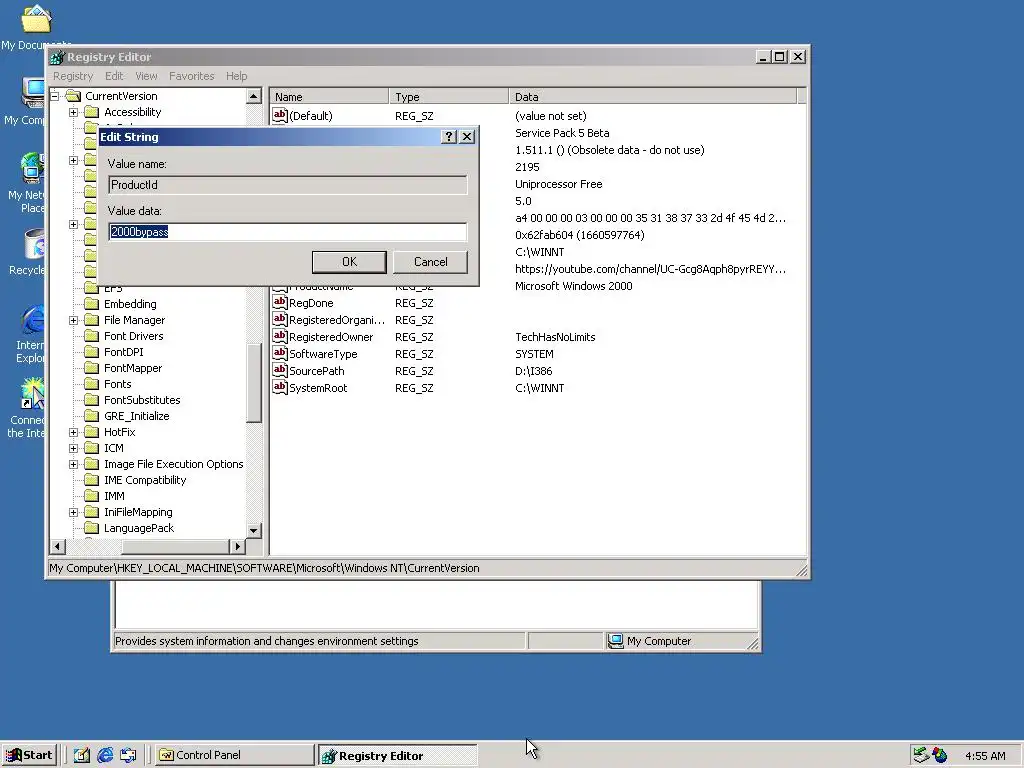Launch Internet Explorer from quick launch
This screenshot has width=1024, height=768.
105,756
